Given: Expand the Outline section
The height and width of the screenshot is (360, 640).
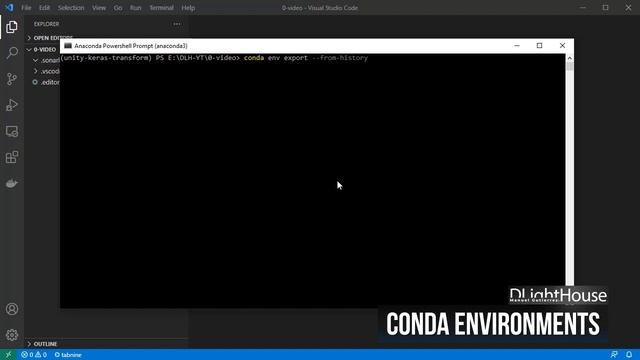Looking at the screenshot, I should point(106,344).
